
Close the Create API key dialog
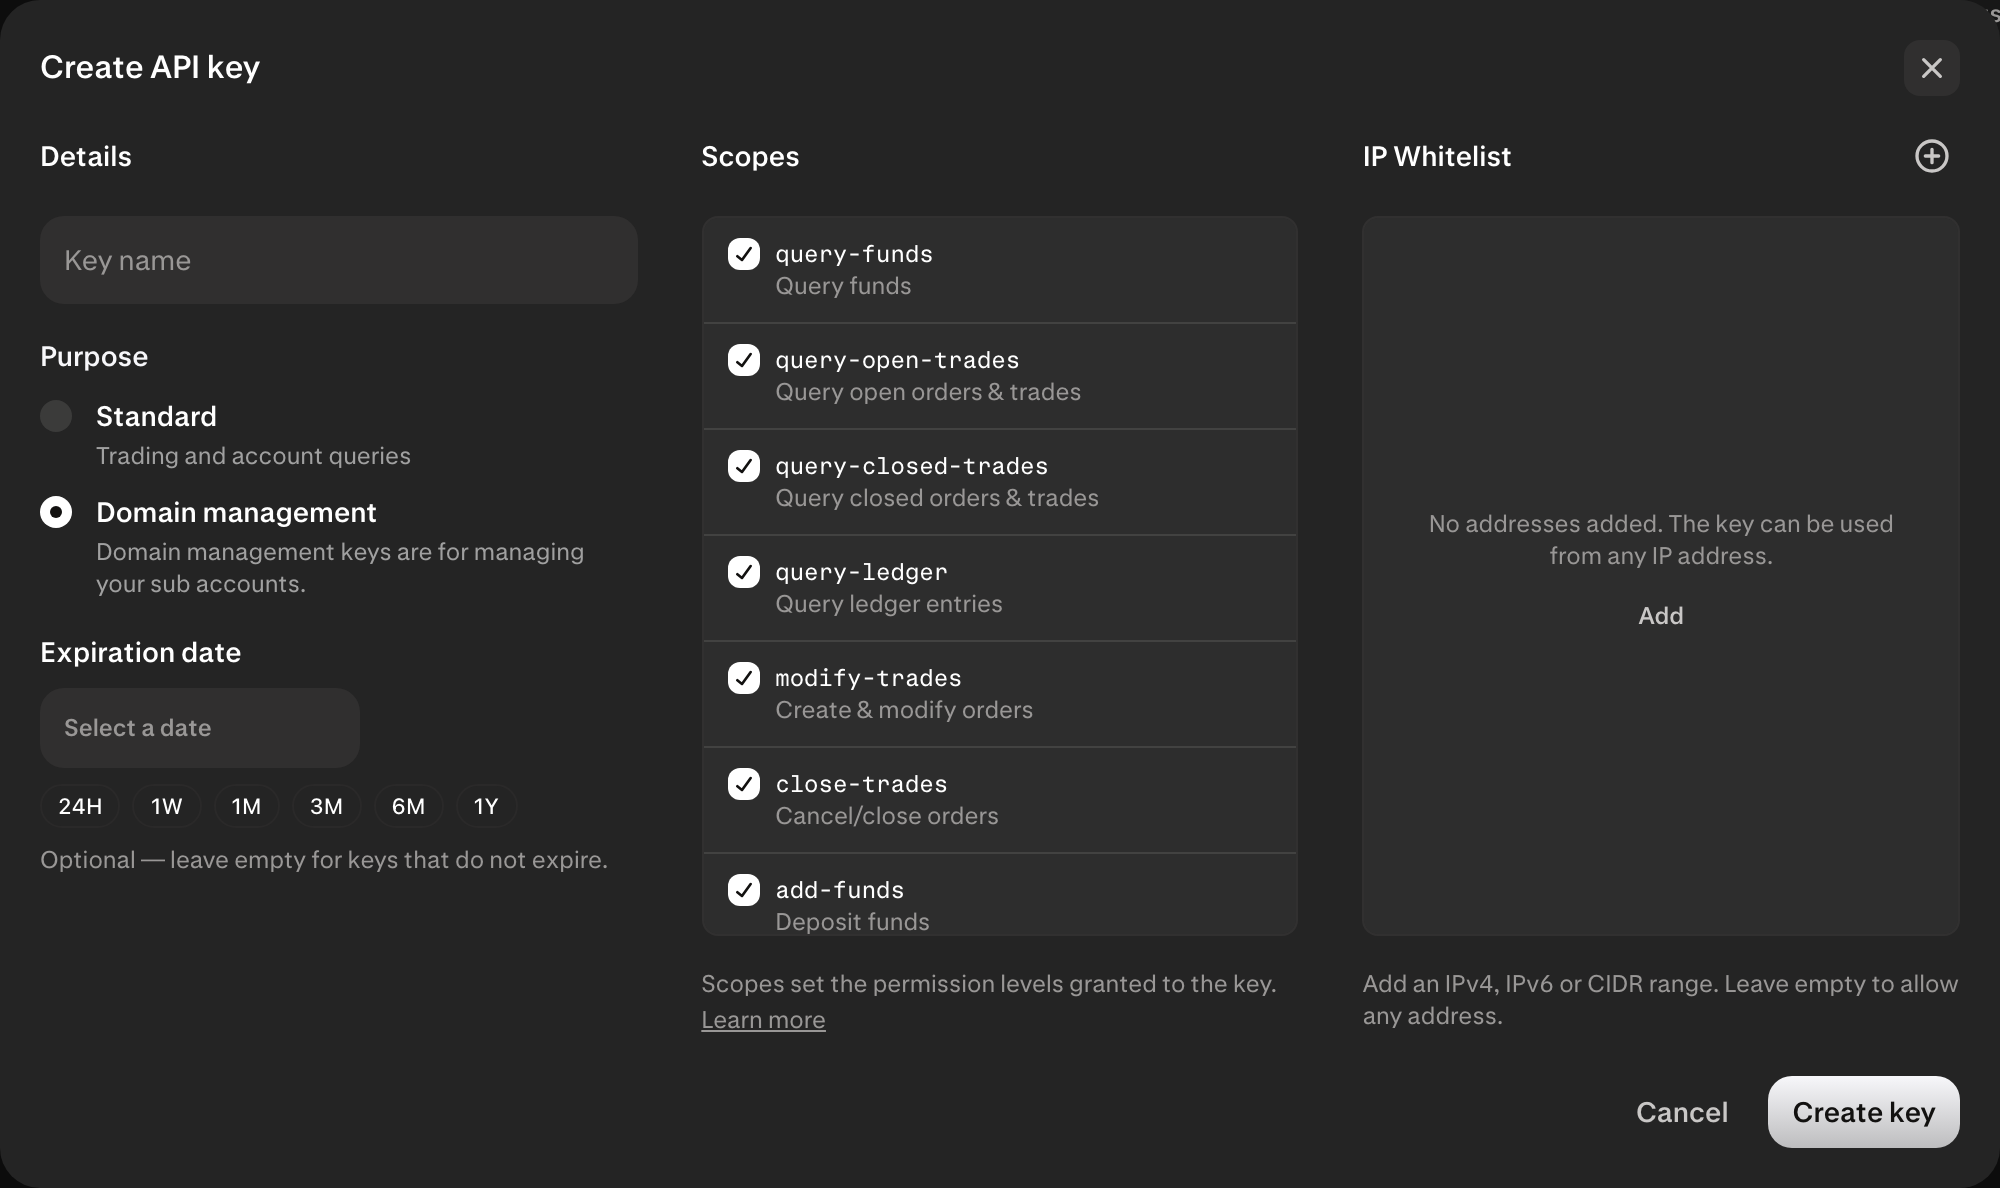coord(1931,68)
